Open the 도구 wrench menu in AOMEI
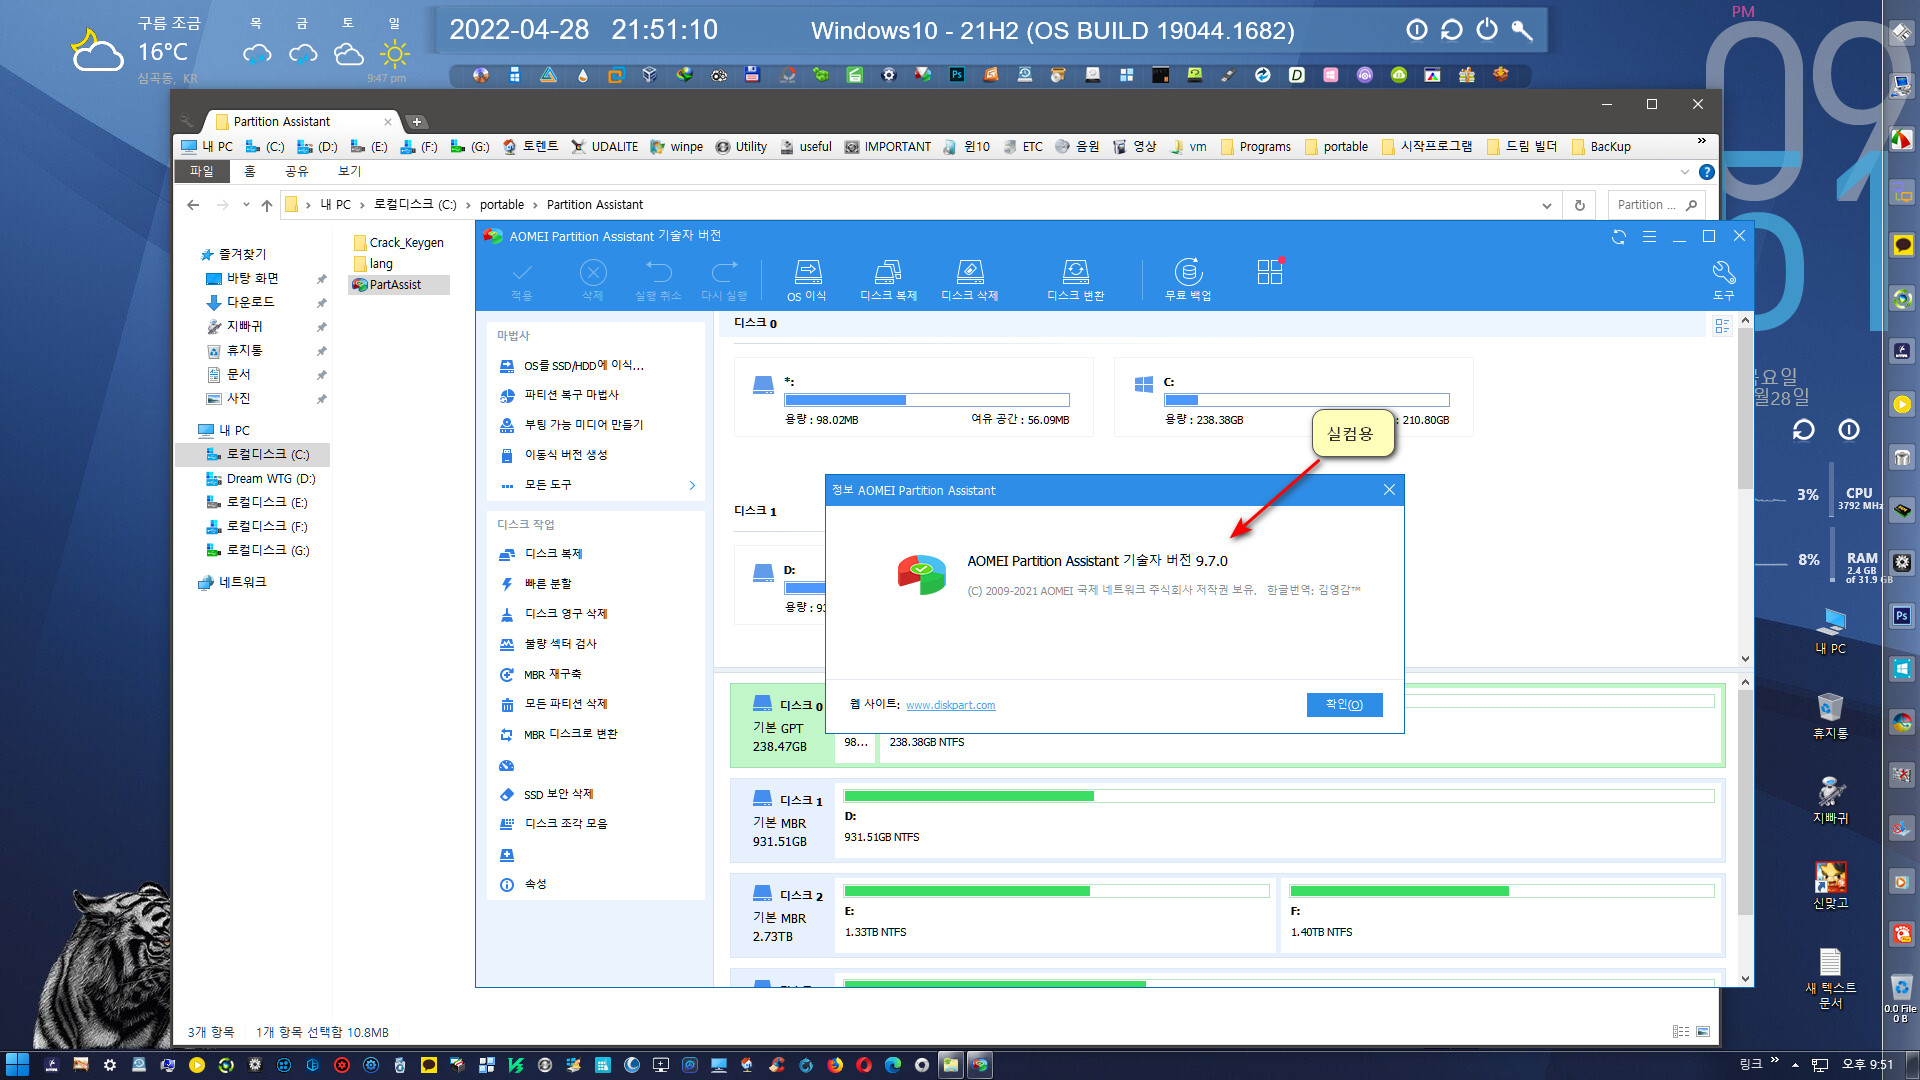 point(1723,280)
